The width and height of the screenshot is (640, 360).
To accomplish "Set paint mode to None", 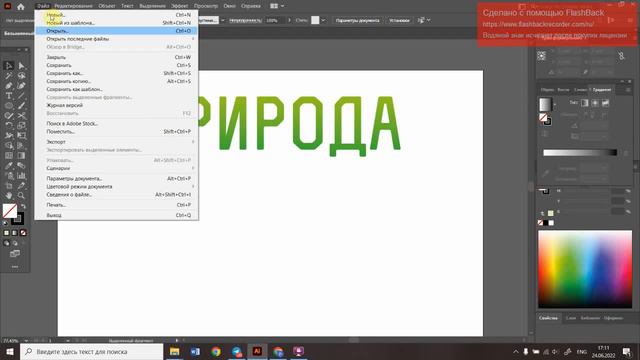I will (23, 233).
